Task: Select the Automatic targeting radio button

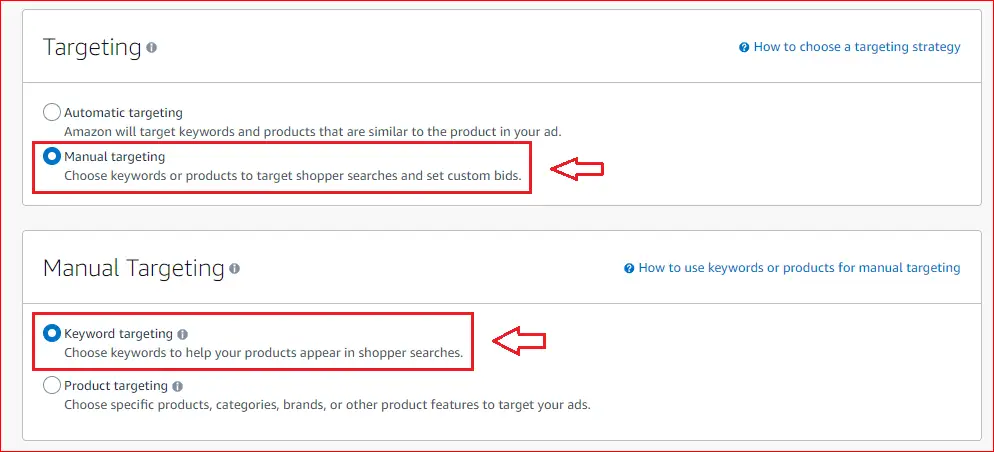Action: point(51,113)
